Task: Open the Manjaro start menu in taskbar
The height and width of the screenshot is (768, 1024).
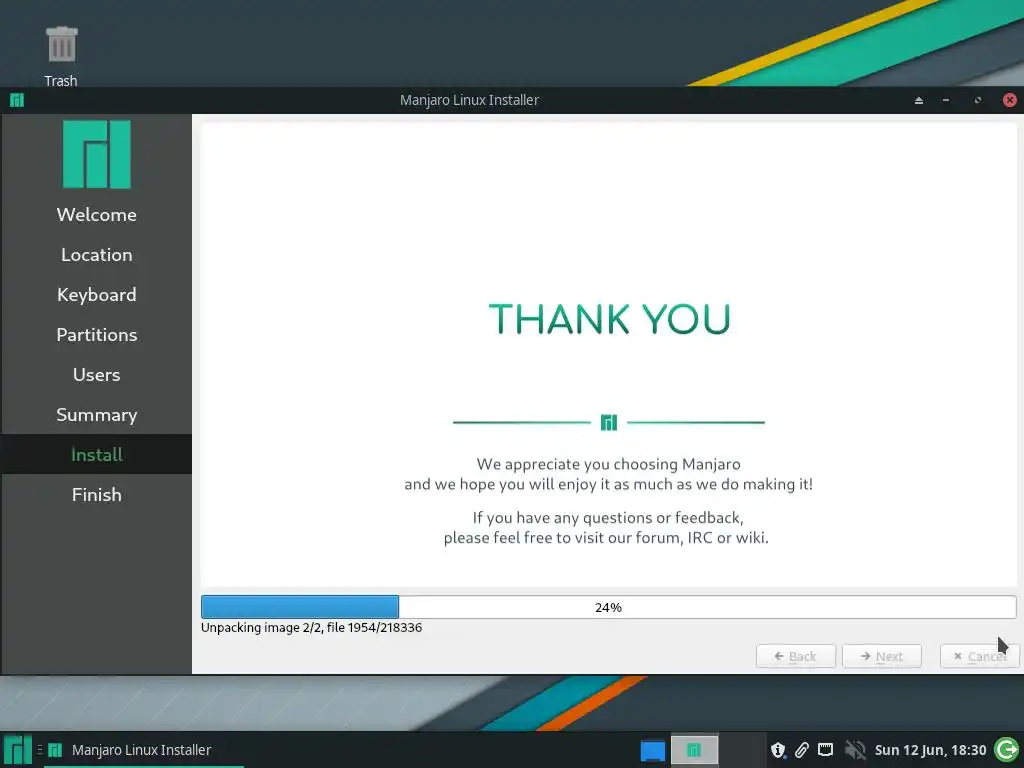Action: click(x=18, y=750)
